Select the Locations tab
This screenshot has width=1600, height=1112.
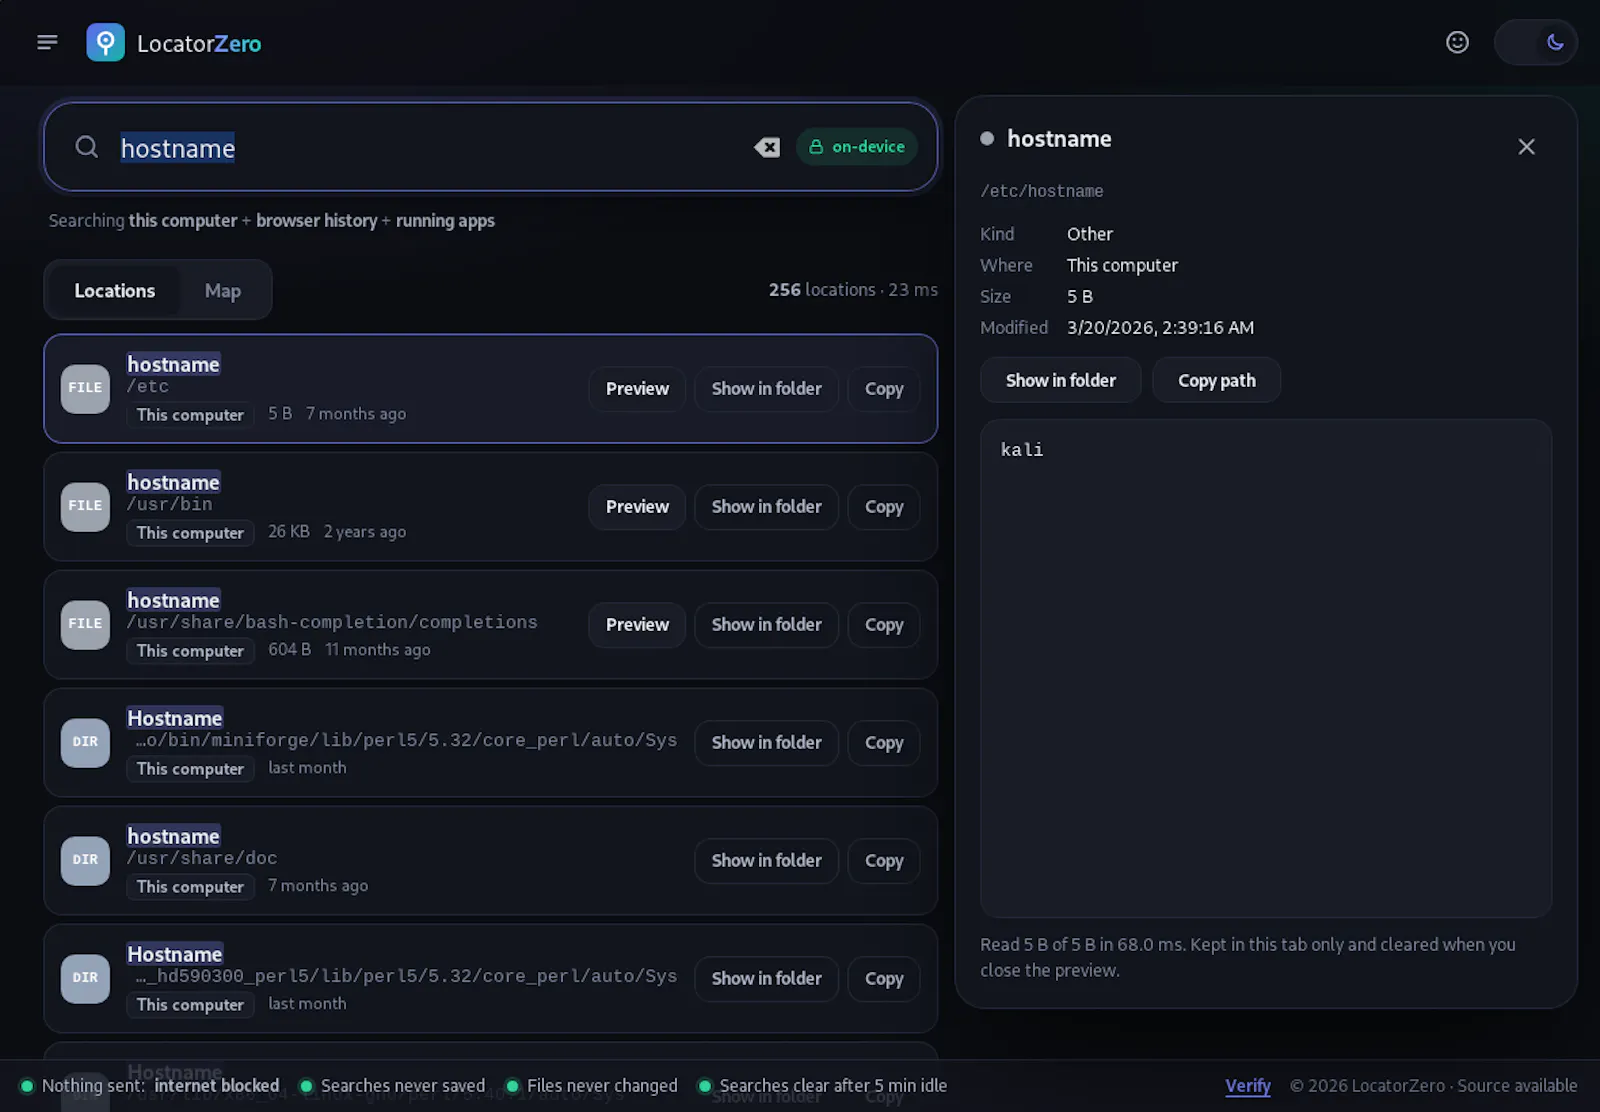tap(115, 291)
